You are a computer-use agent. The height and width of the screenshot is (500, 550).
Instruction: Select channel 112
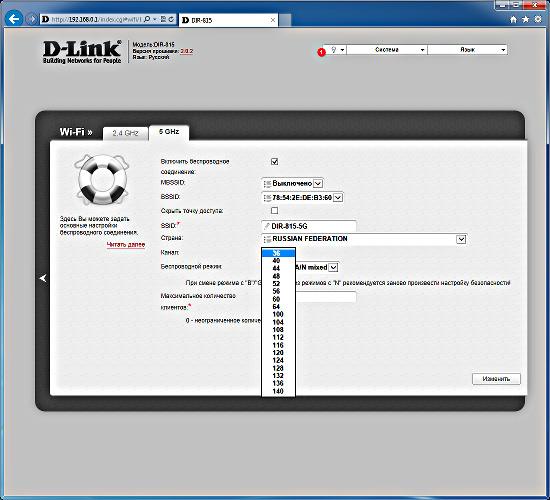click(278, 337)
